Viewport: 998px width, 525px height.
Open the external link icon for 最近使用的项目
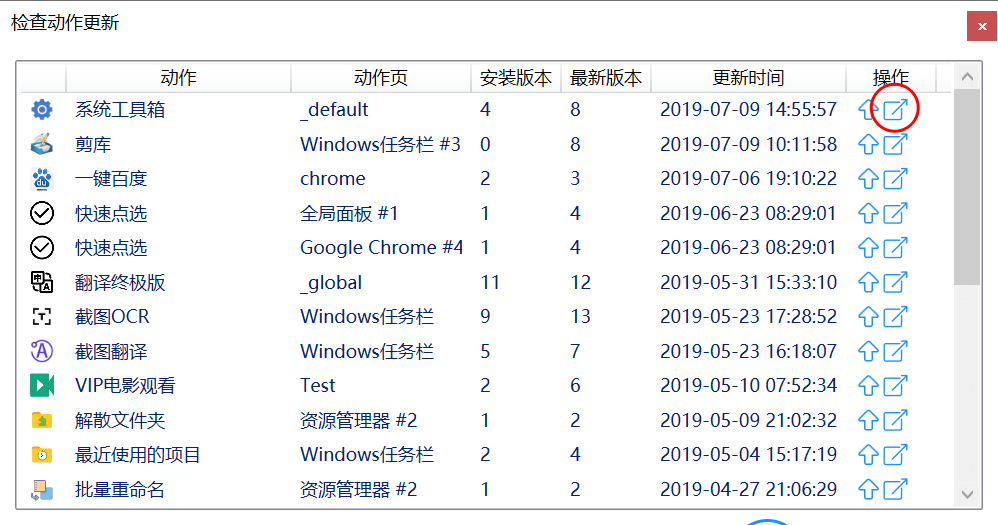click(895, 455)
